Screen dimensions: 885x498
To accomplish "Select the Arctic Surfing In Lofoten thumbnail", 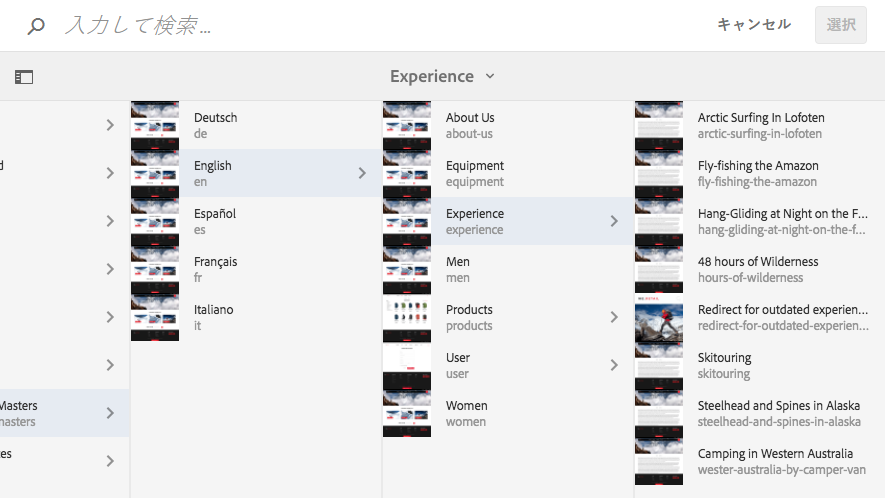I will pyautogui.click(x=659, y=125).
